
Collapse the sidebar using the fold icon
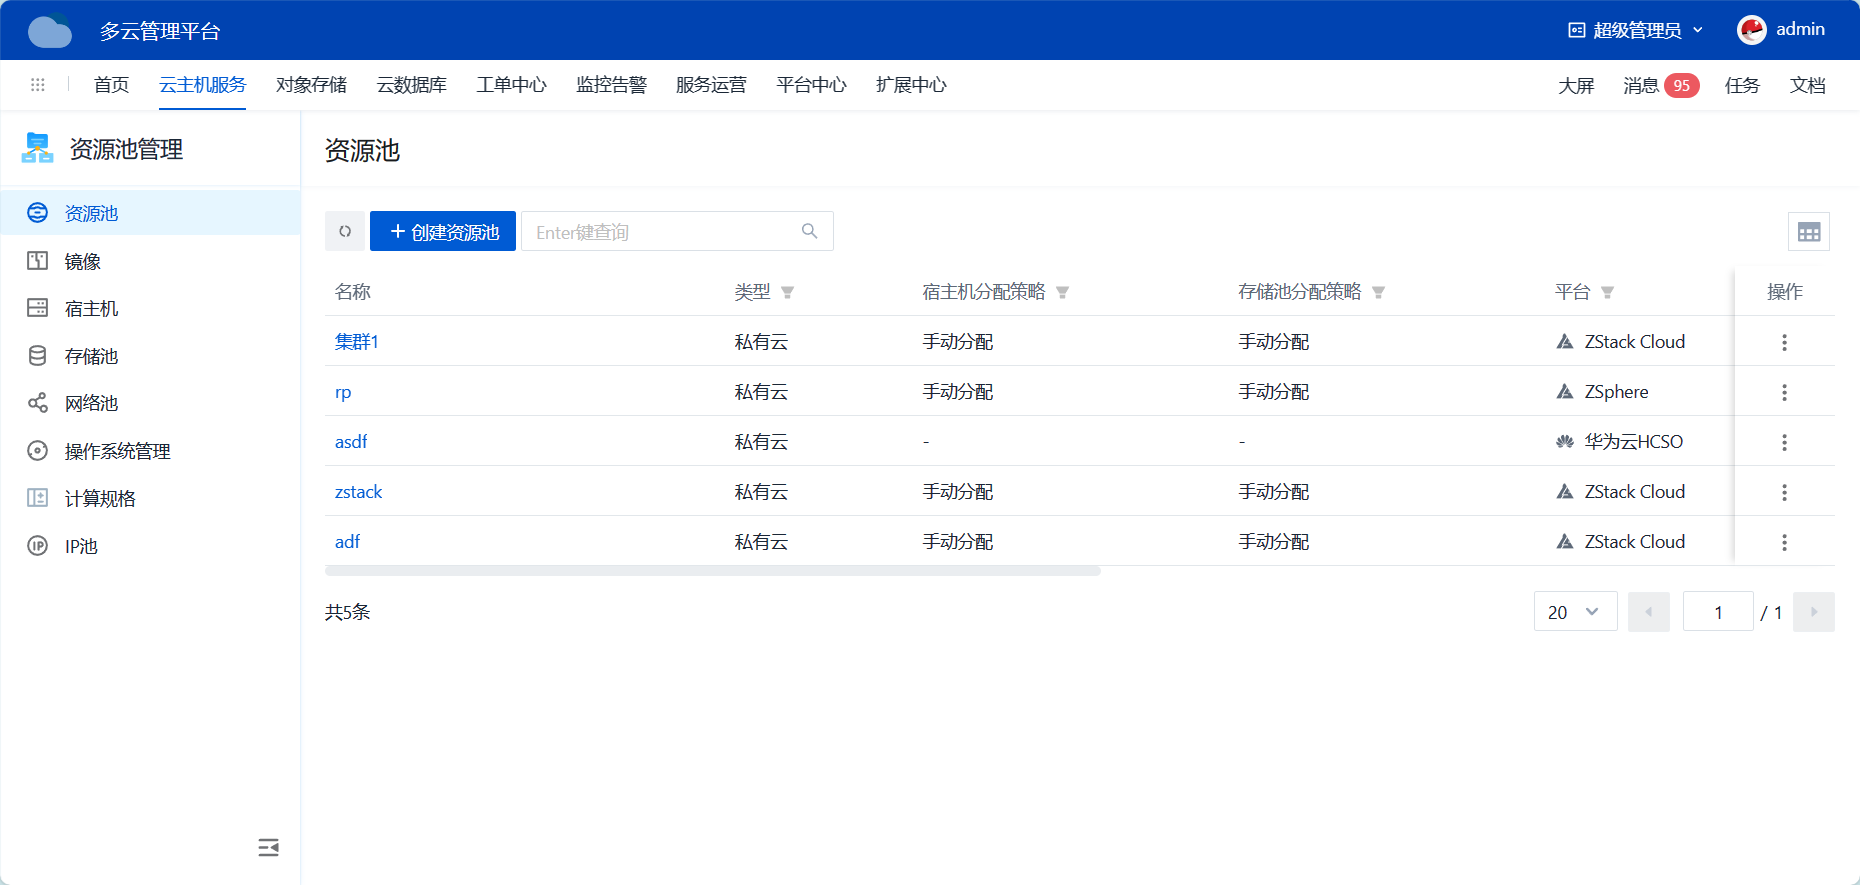pyautogui.click(x=268, y=848)
